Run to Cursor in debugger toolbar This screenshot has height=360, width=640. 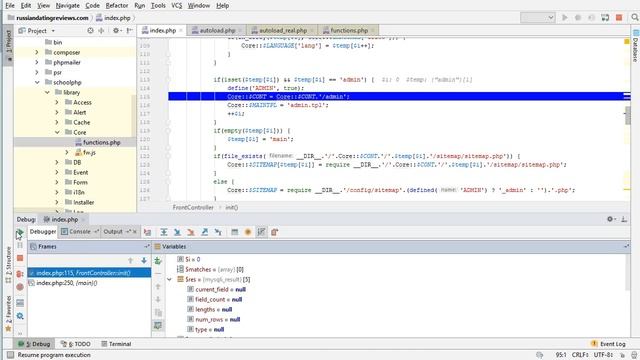click(x=218, y=232)
